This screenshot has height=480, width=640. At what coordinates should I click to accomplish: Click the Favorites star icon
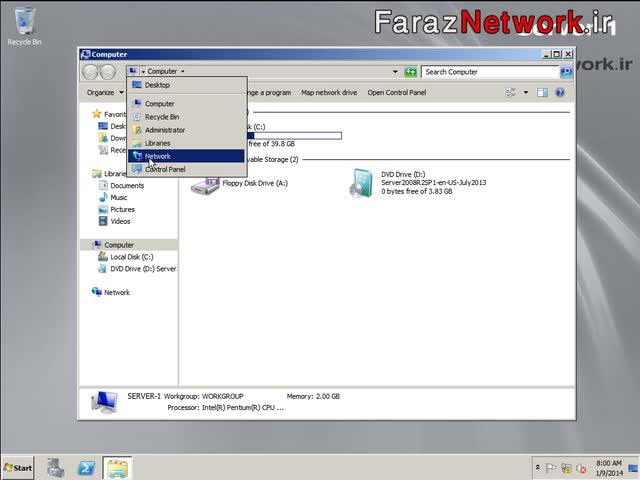coord(97,113)
